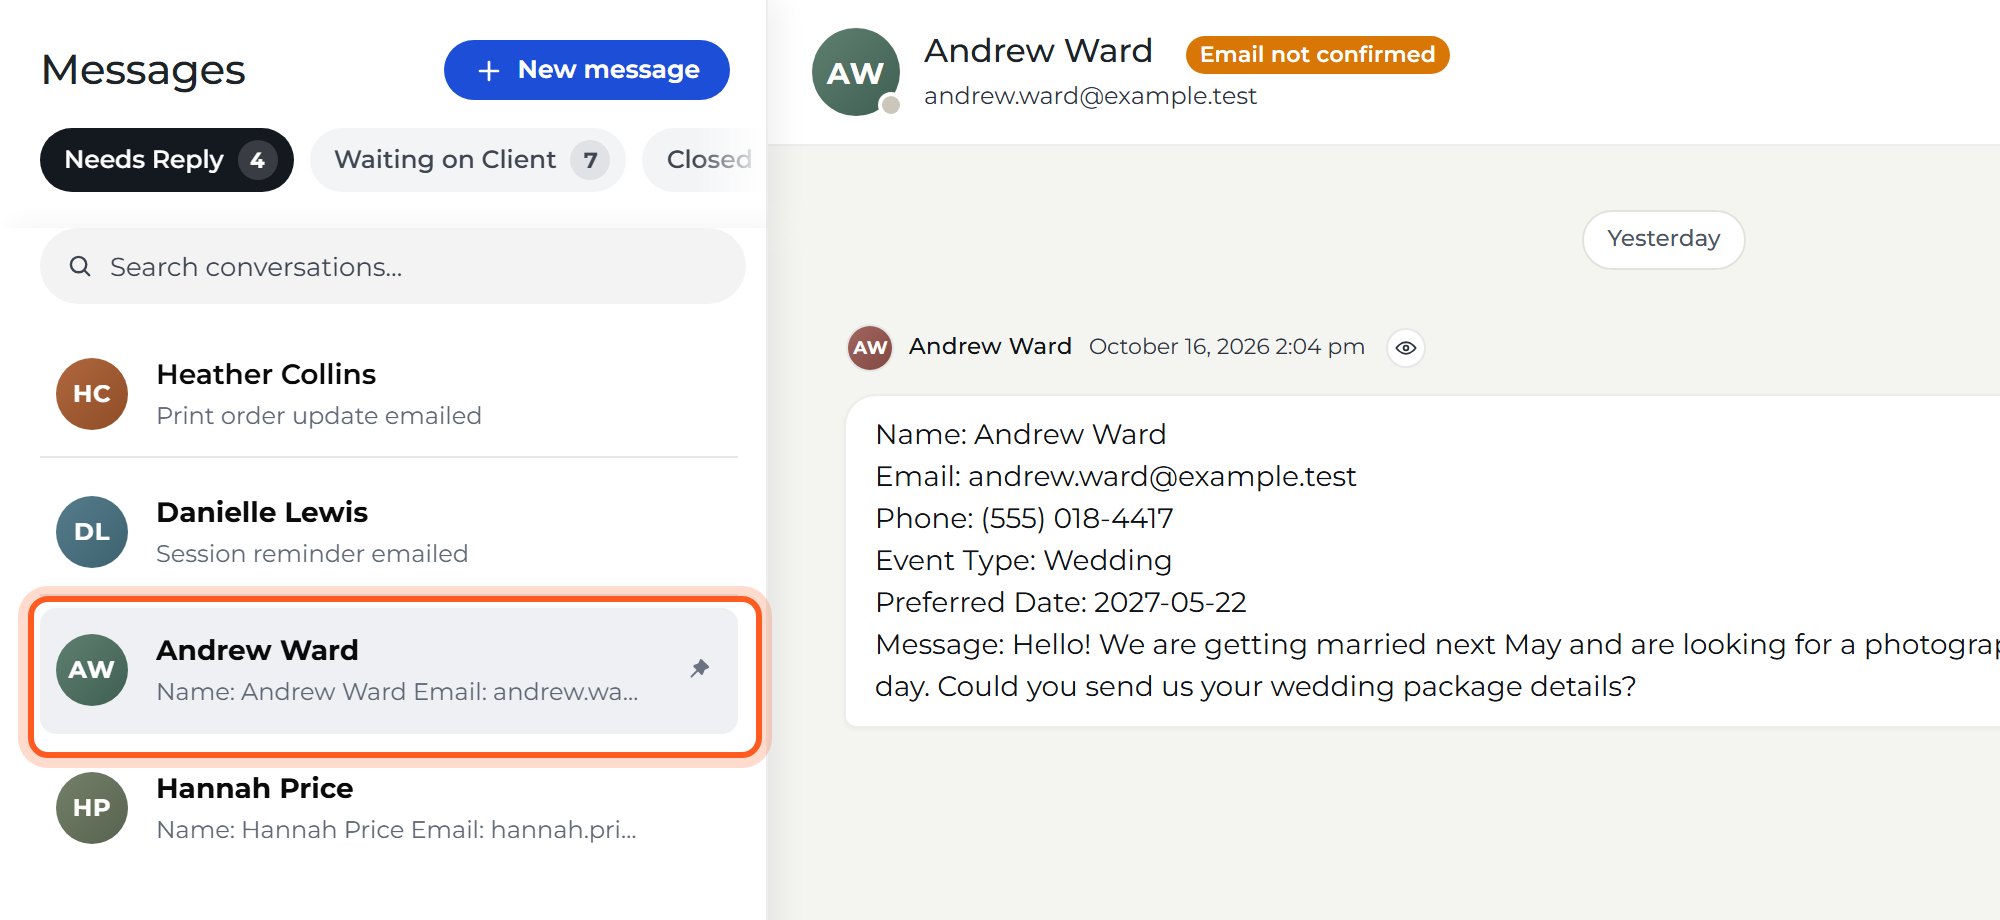
Task: Select the Needs Reply tab
Action: pos(167,160)
